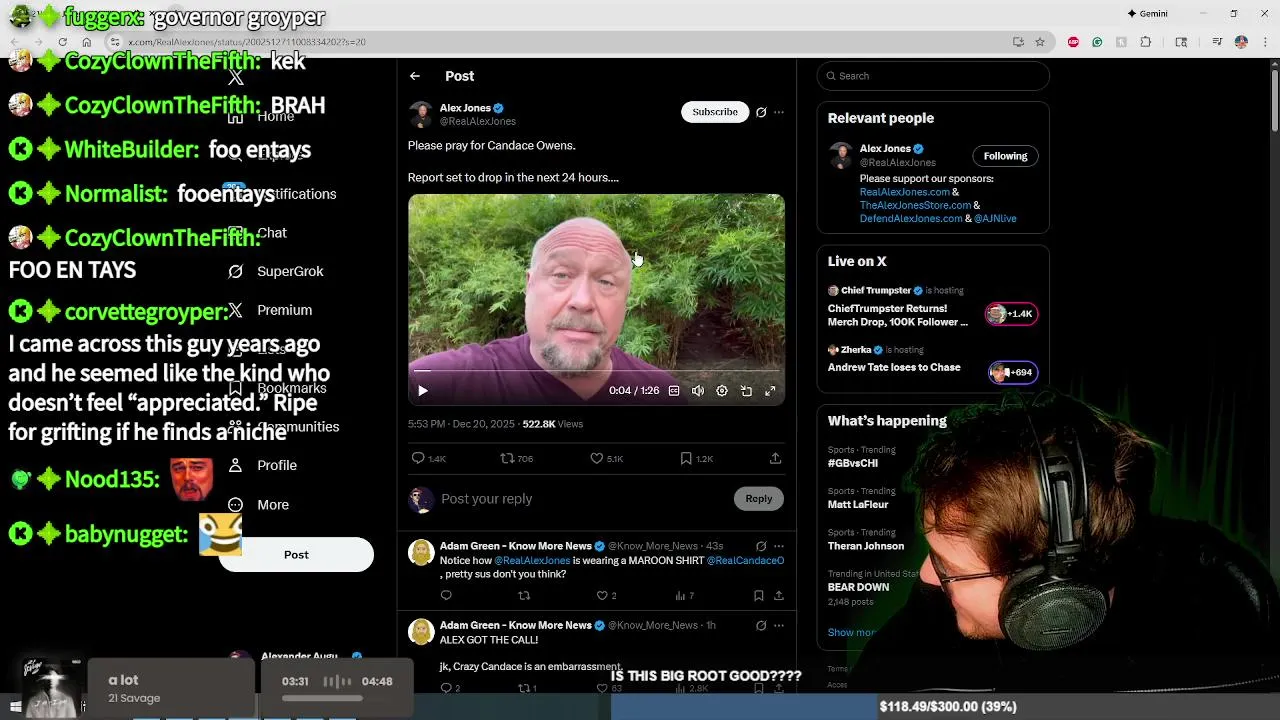Repost Adam Green's MAROON SHIRT reply
This screenshot has width=1280, height=720.
click(523, 596)
